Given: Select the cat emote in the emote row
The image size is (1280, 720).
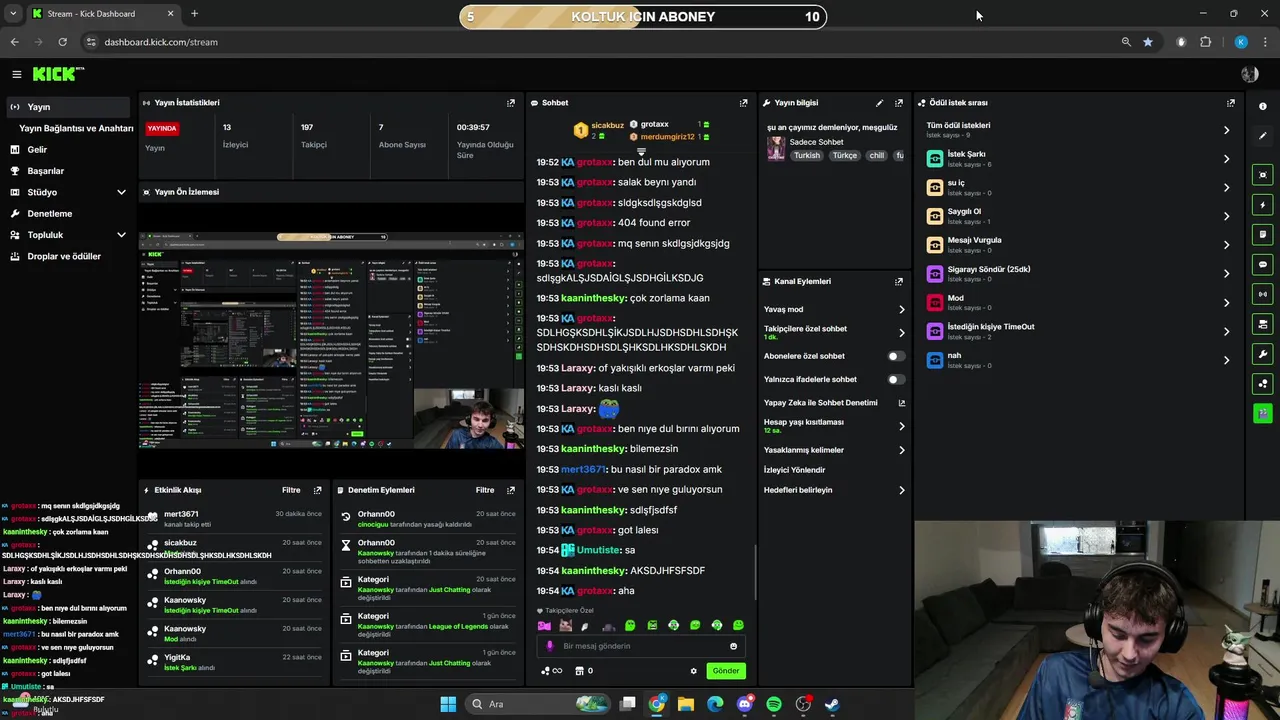Looking at the screenshot, I should click(x=565, y=626).
